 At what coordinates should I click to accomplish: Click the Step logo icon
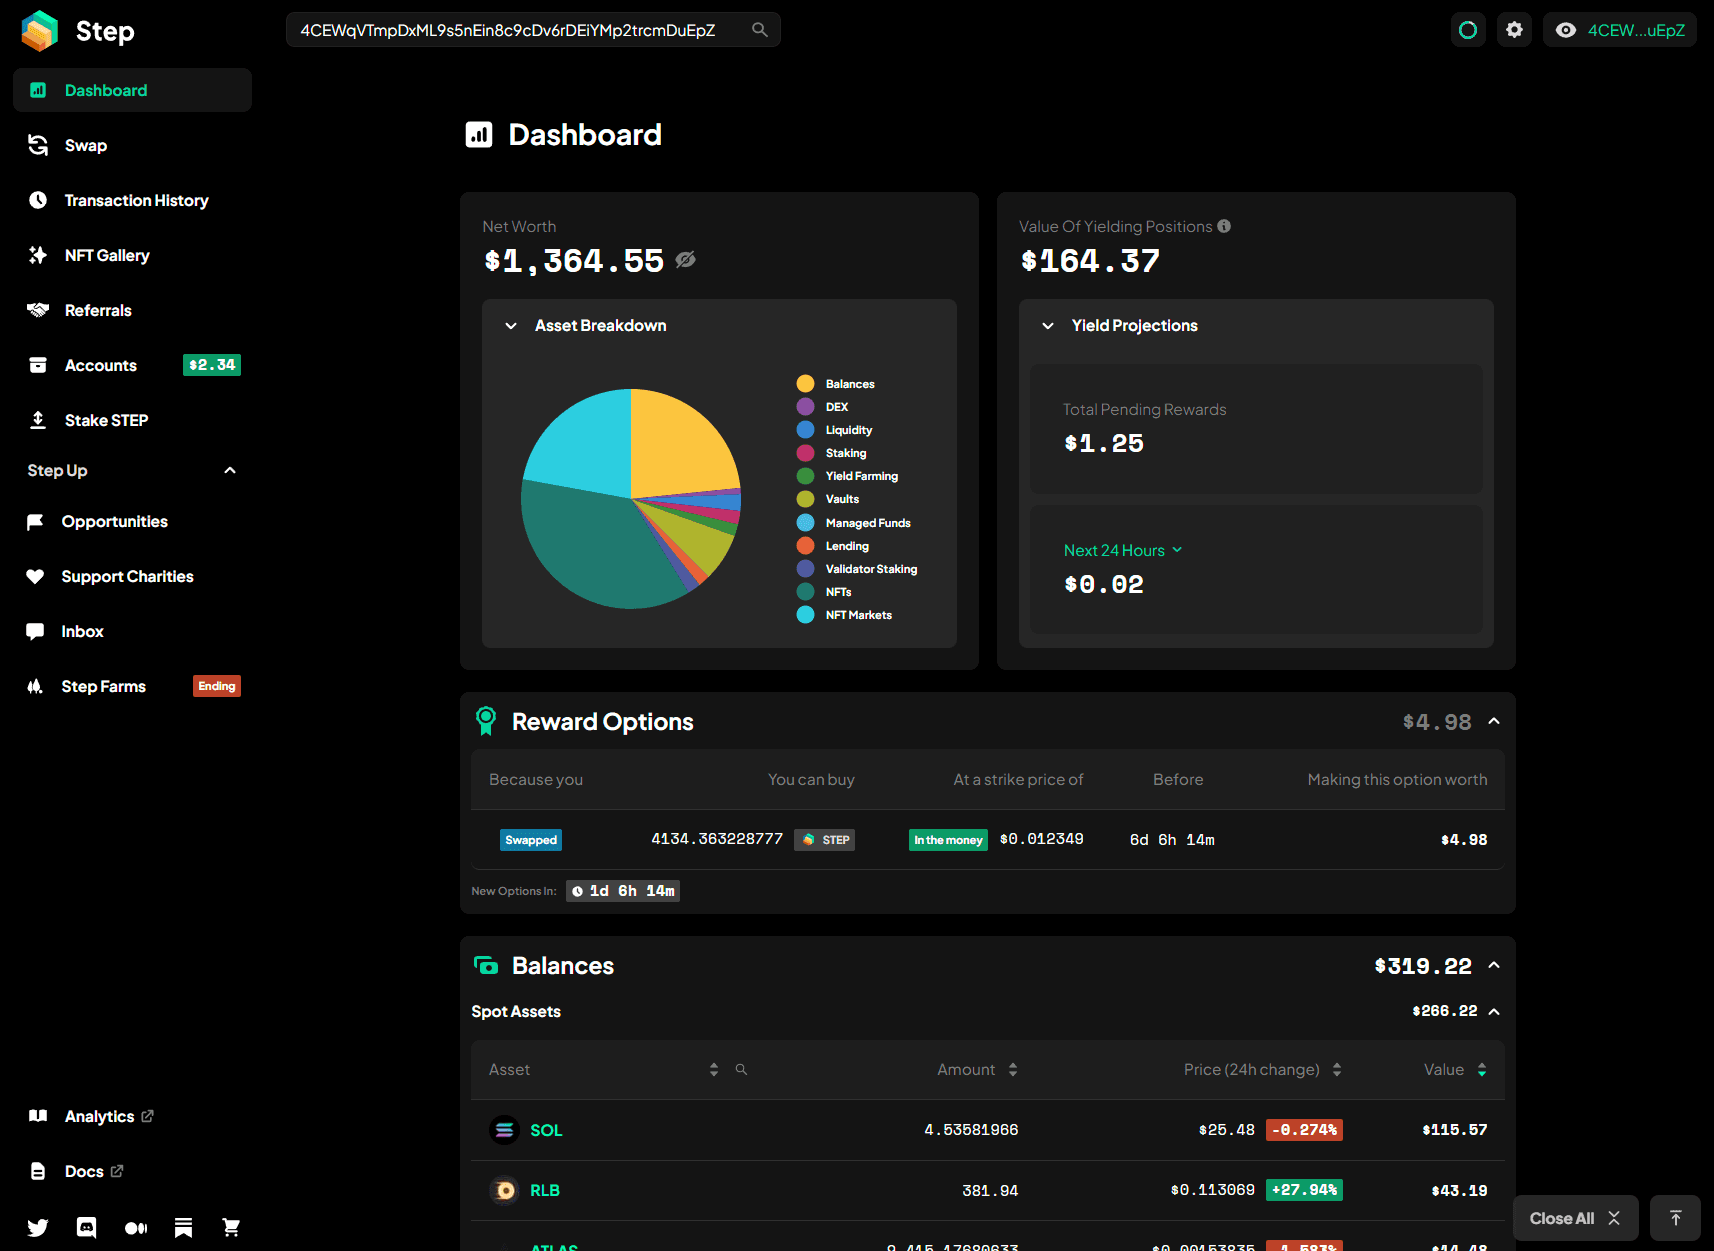click(40, 31)
